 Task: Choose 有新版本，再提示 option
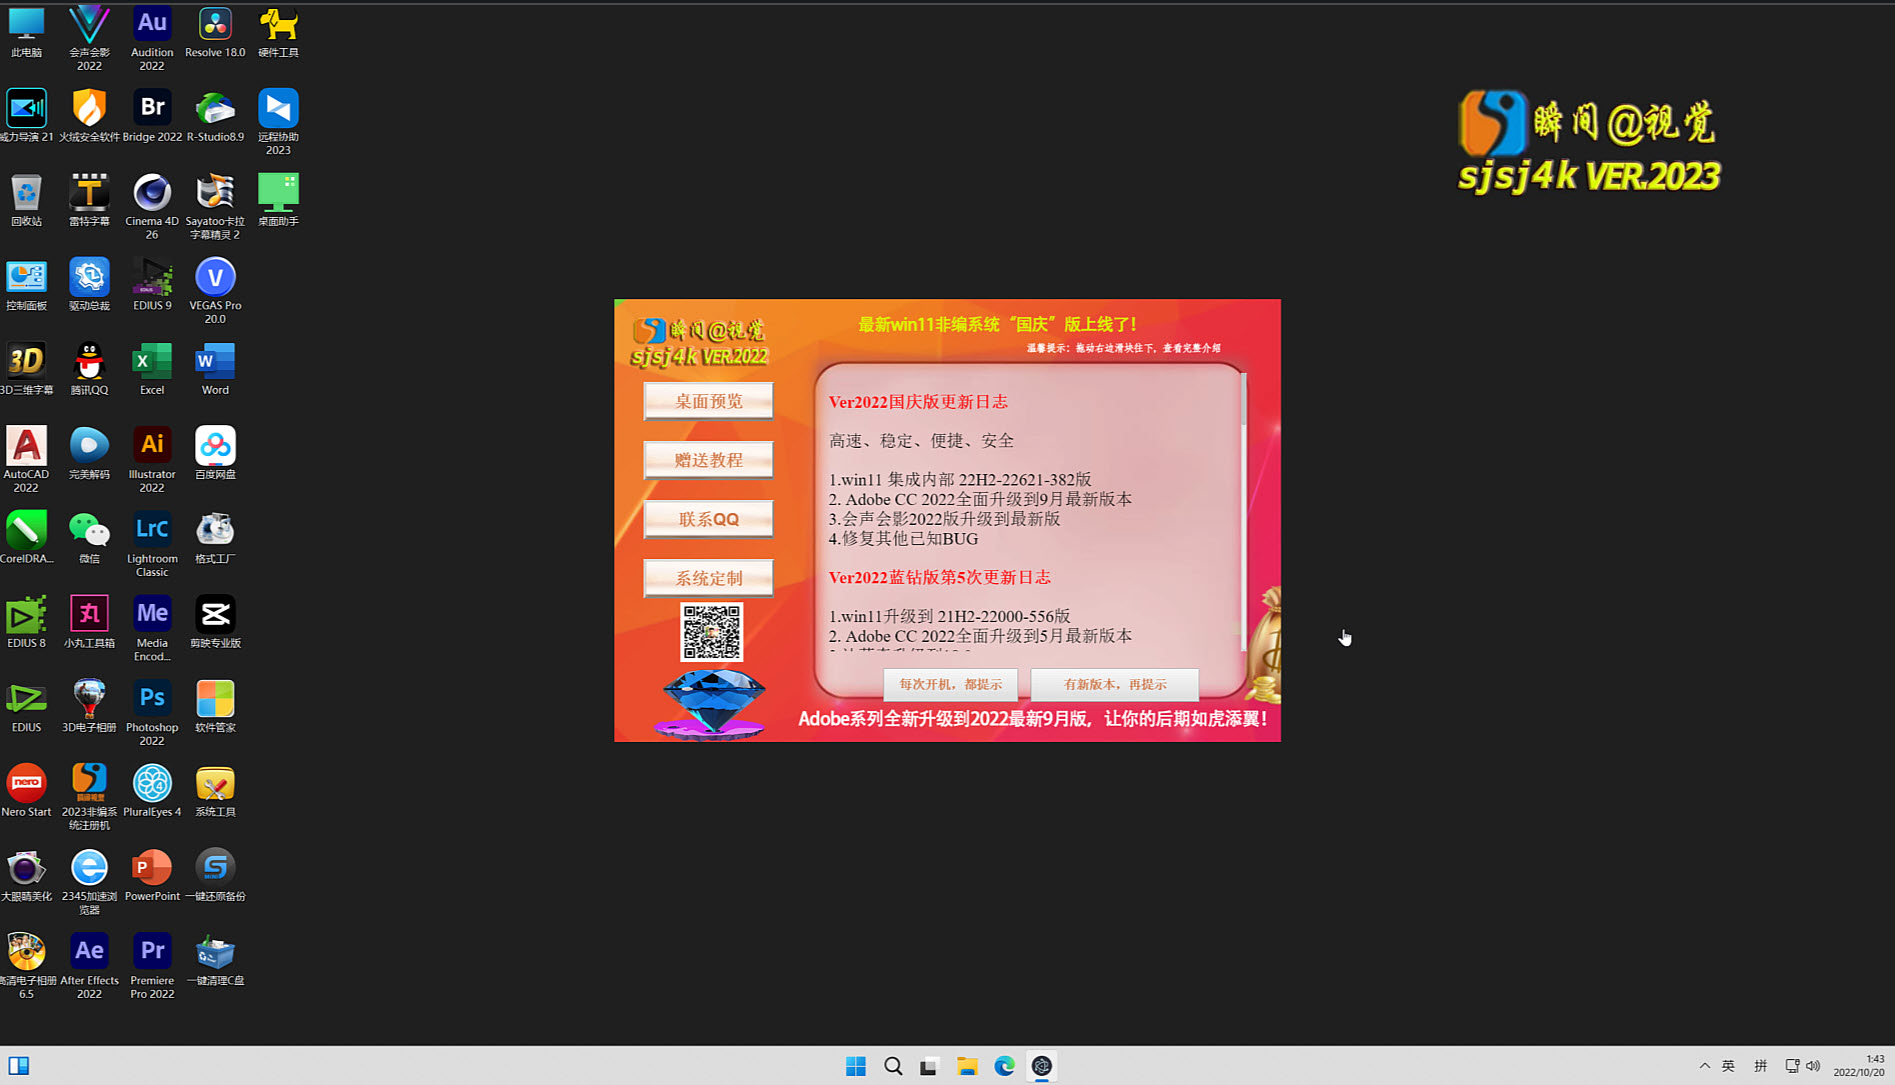(1114, 684)
